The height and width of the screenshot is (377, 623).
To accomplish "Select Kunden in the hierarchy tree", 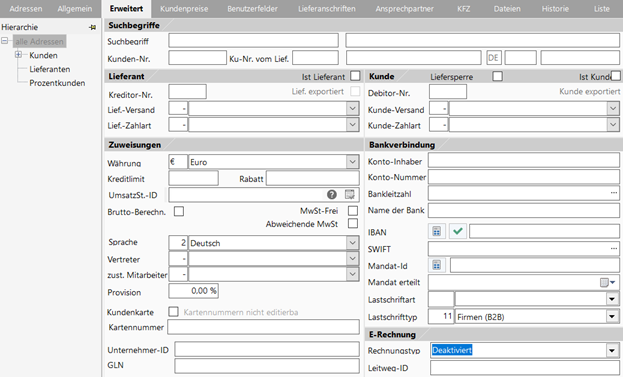I will coord(43,55).
